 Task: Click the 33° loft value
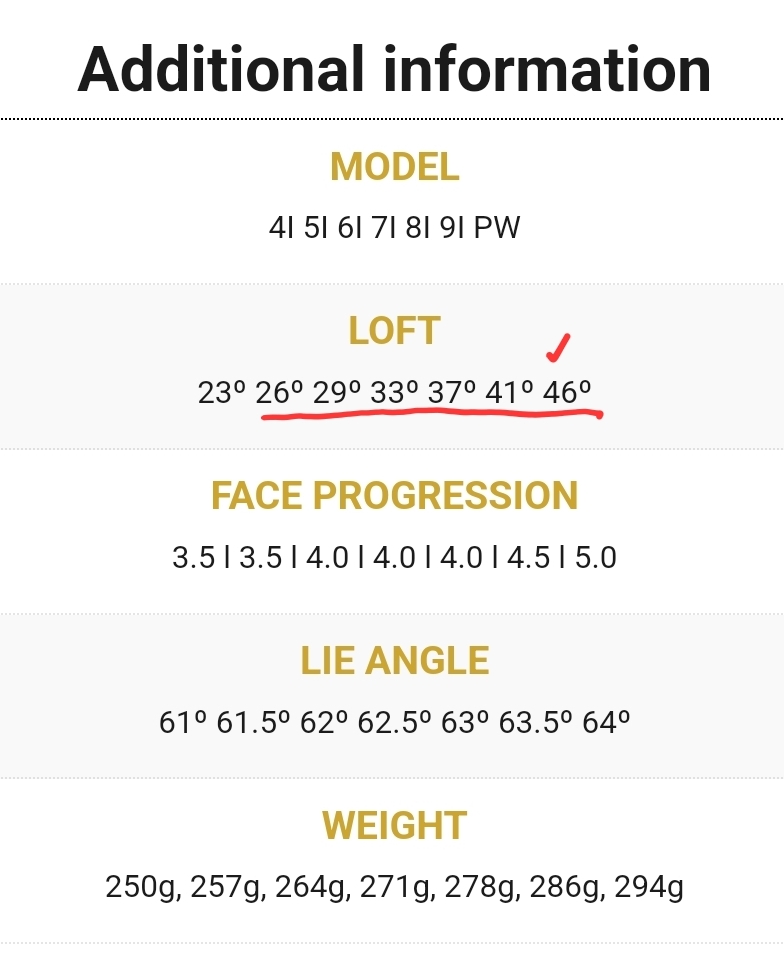(394, 393)
